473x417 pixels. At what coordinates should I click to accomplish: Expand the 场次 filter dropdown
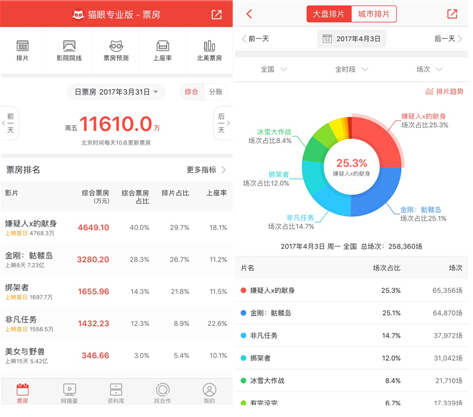[x=429, y=69]
